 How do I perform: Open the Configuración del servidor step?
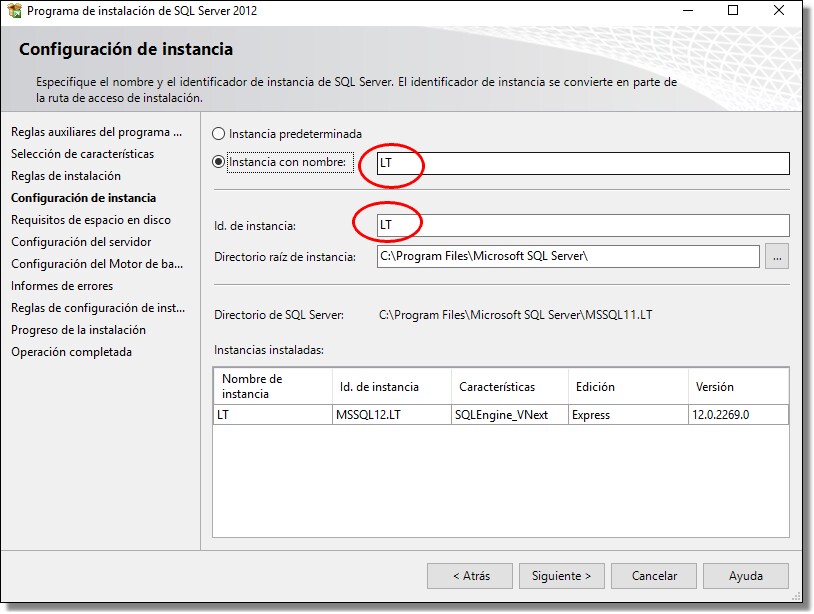(81, 242)
